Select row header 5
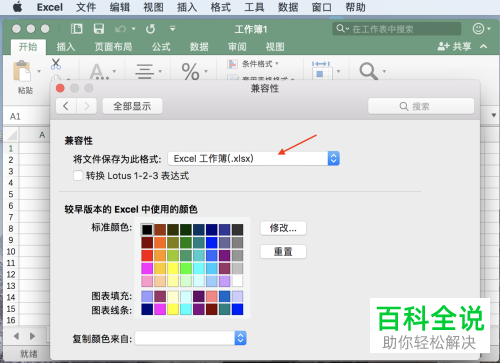 (x=11, y=194)
